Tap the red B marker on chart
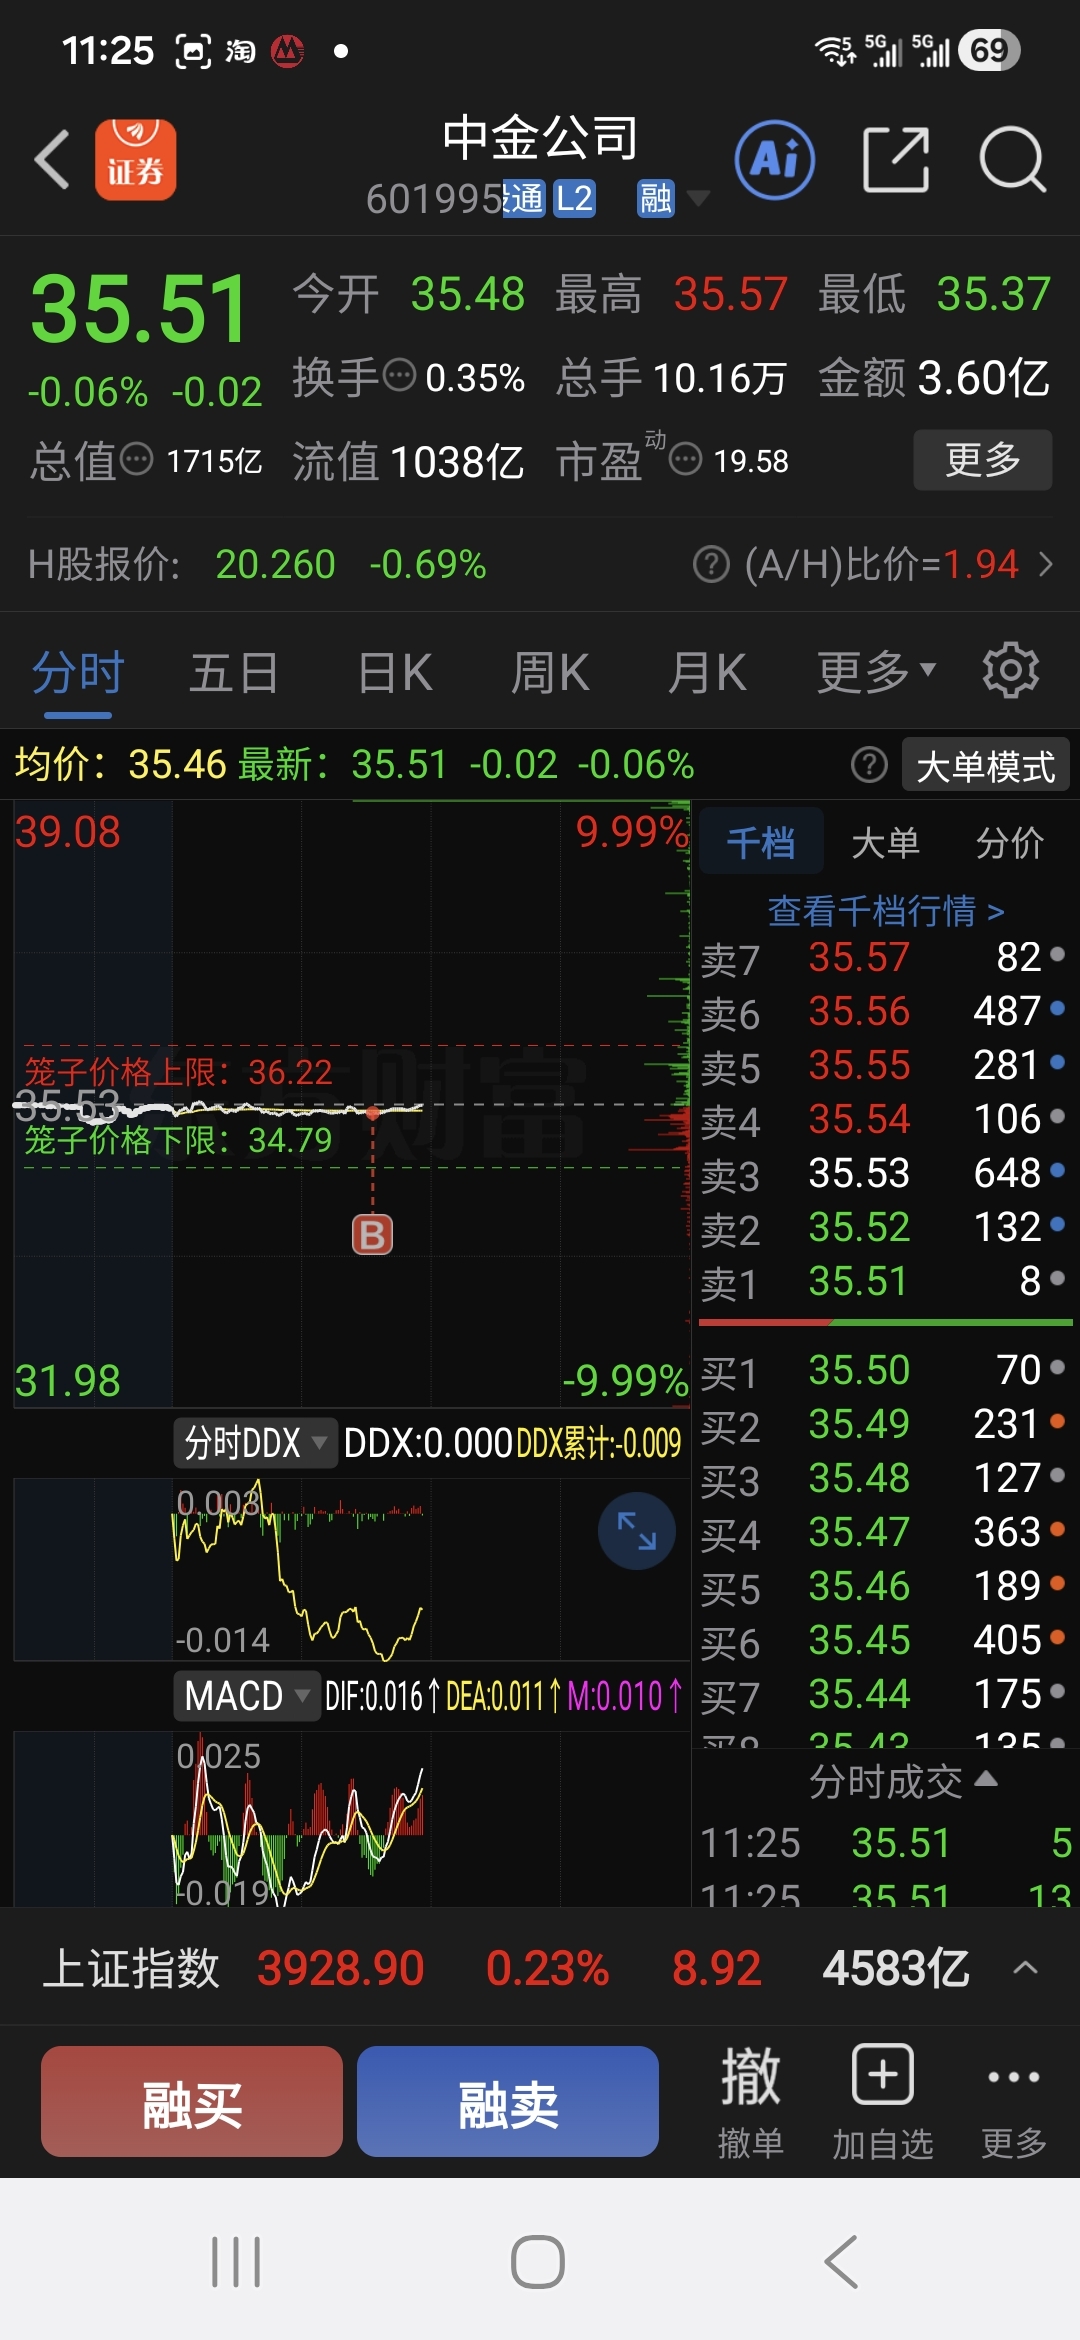The width and height of the screenshot is (1080, 2340). coord(372,1235)
